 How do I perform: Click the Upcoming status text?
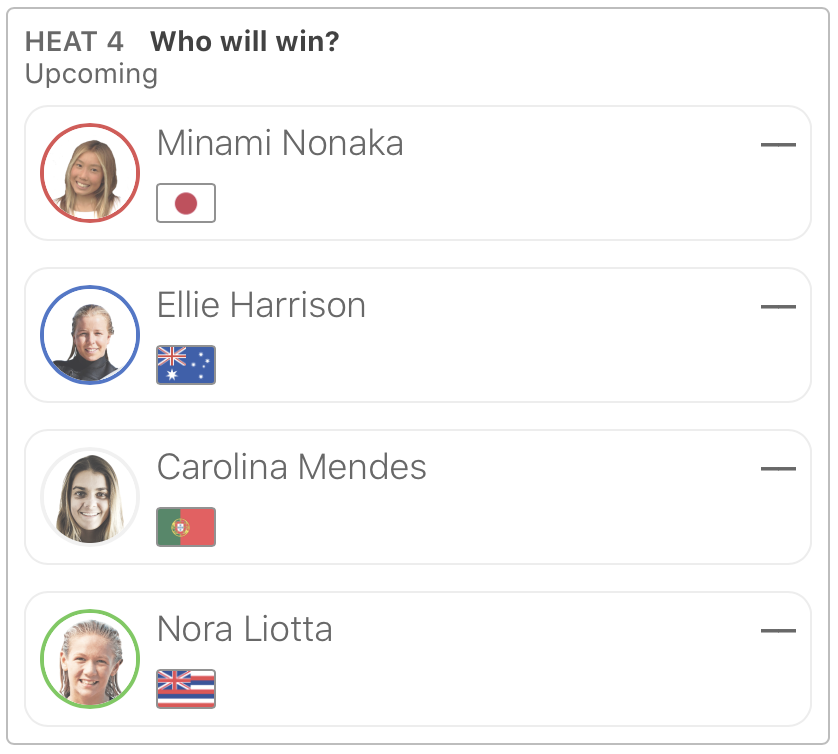coord(91,74)
